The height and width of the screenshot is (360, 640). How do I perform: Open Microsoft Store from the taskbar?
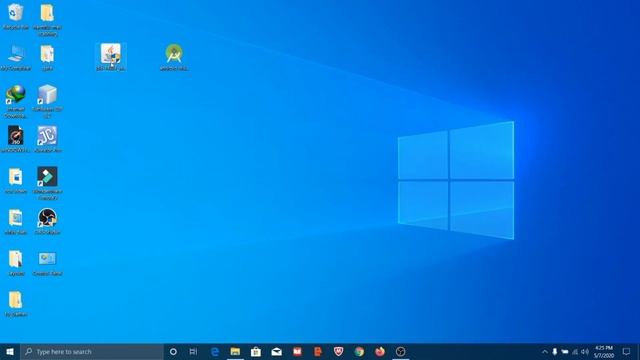click(256, 352)
